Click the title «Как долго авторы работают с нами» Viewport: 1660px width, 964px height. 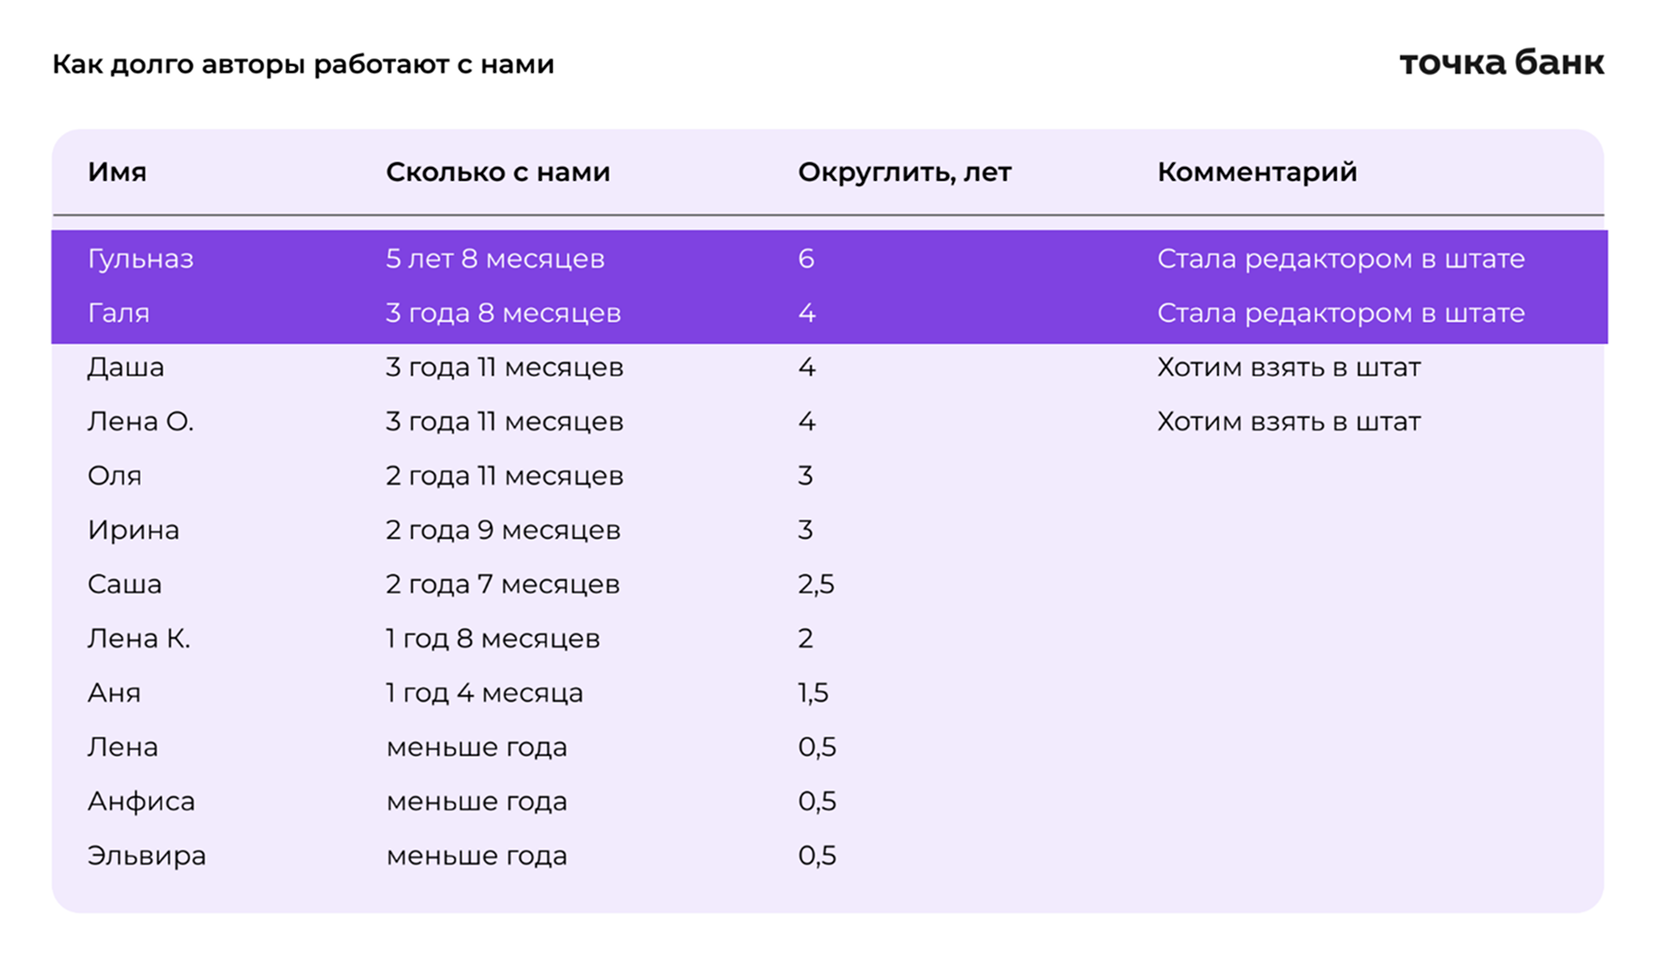tap(303, 65)
